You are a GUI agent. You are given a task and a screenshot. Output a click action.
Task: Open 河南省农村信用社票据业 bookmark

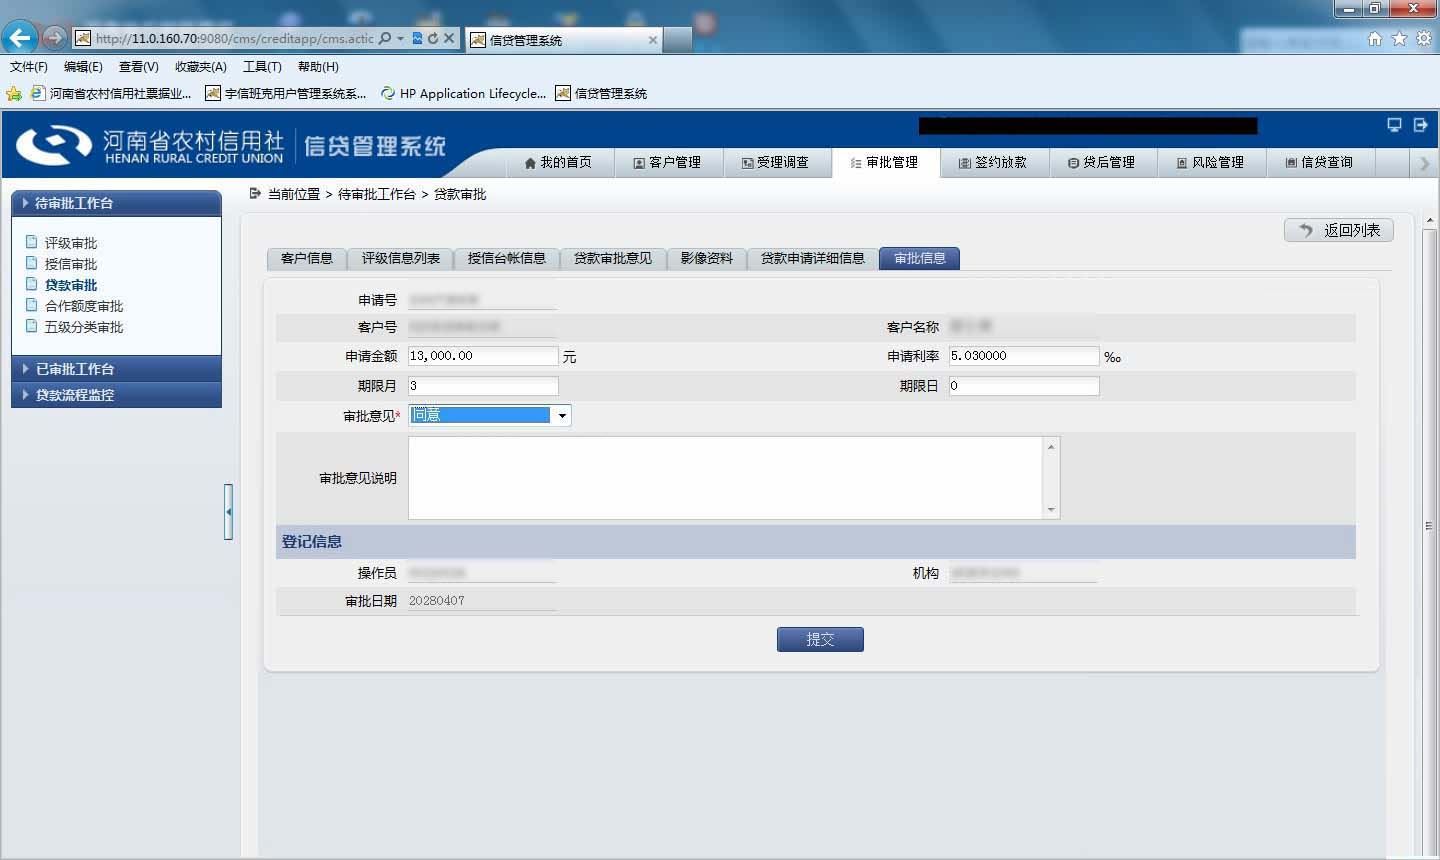(111, 94)
